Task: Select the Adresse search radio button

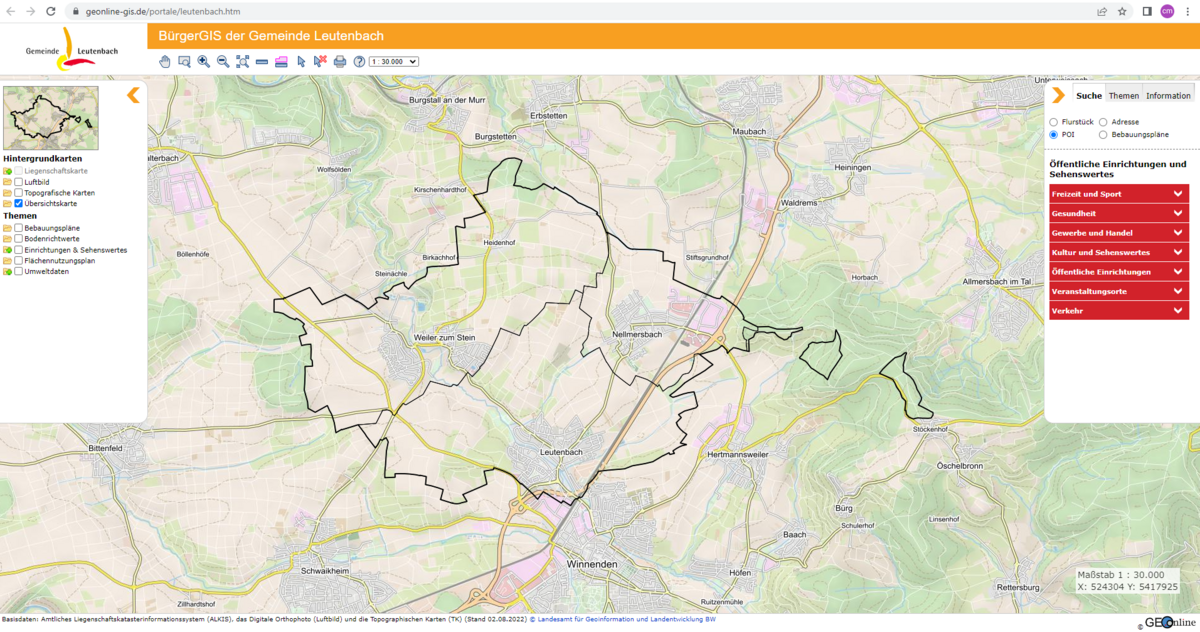Action: click(x=1103, y=122)
